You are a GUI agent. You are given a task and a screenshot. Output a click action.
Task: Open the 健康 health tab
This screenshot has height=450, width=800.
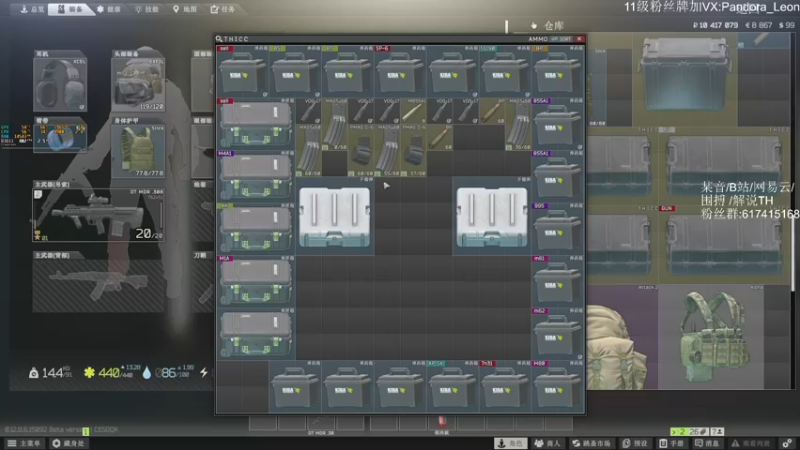(109, 9)
